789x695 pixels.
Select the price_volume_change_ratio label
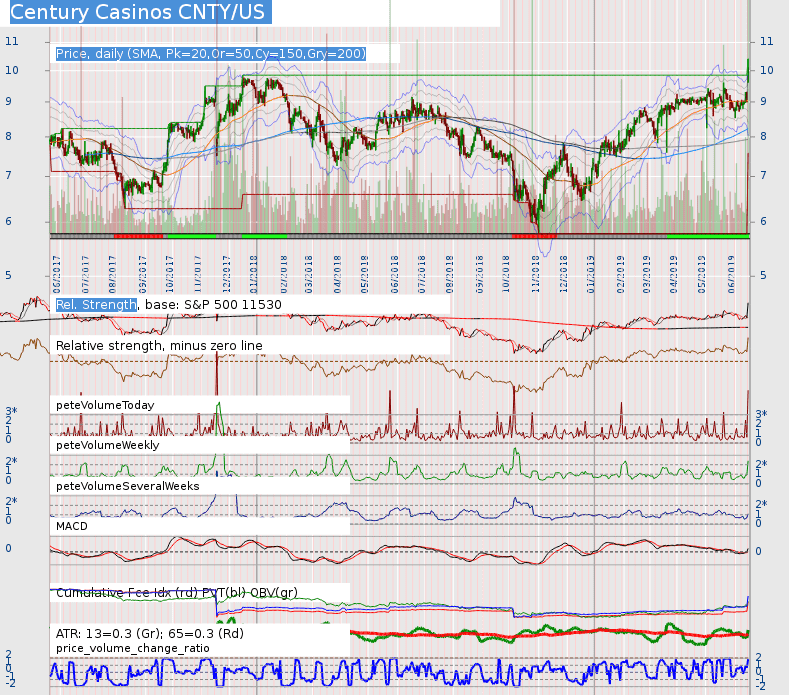click(x=133, y=648)
